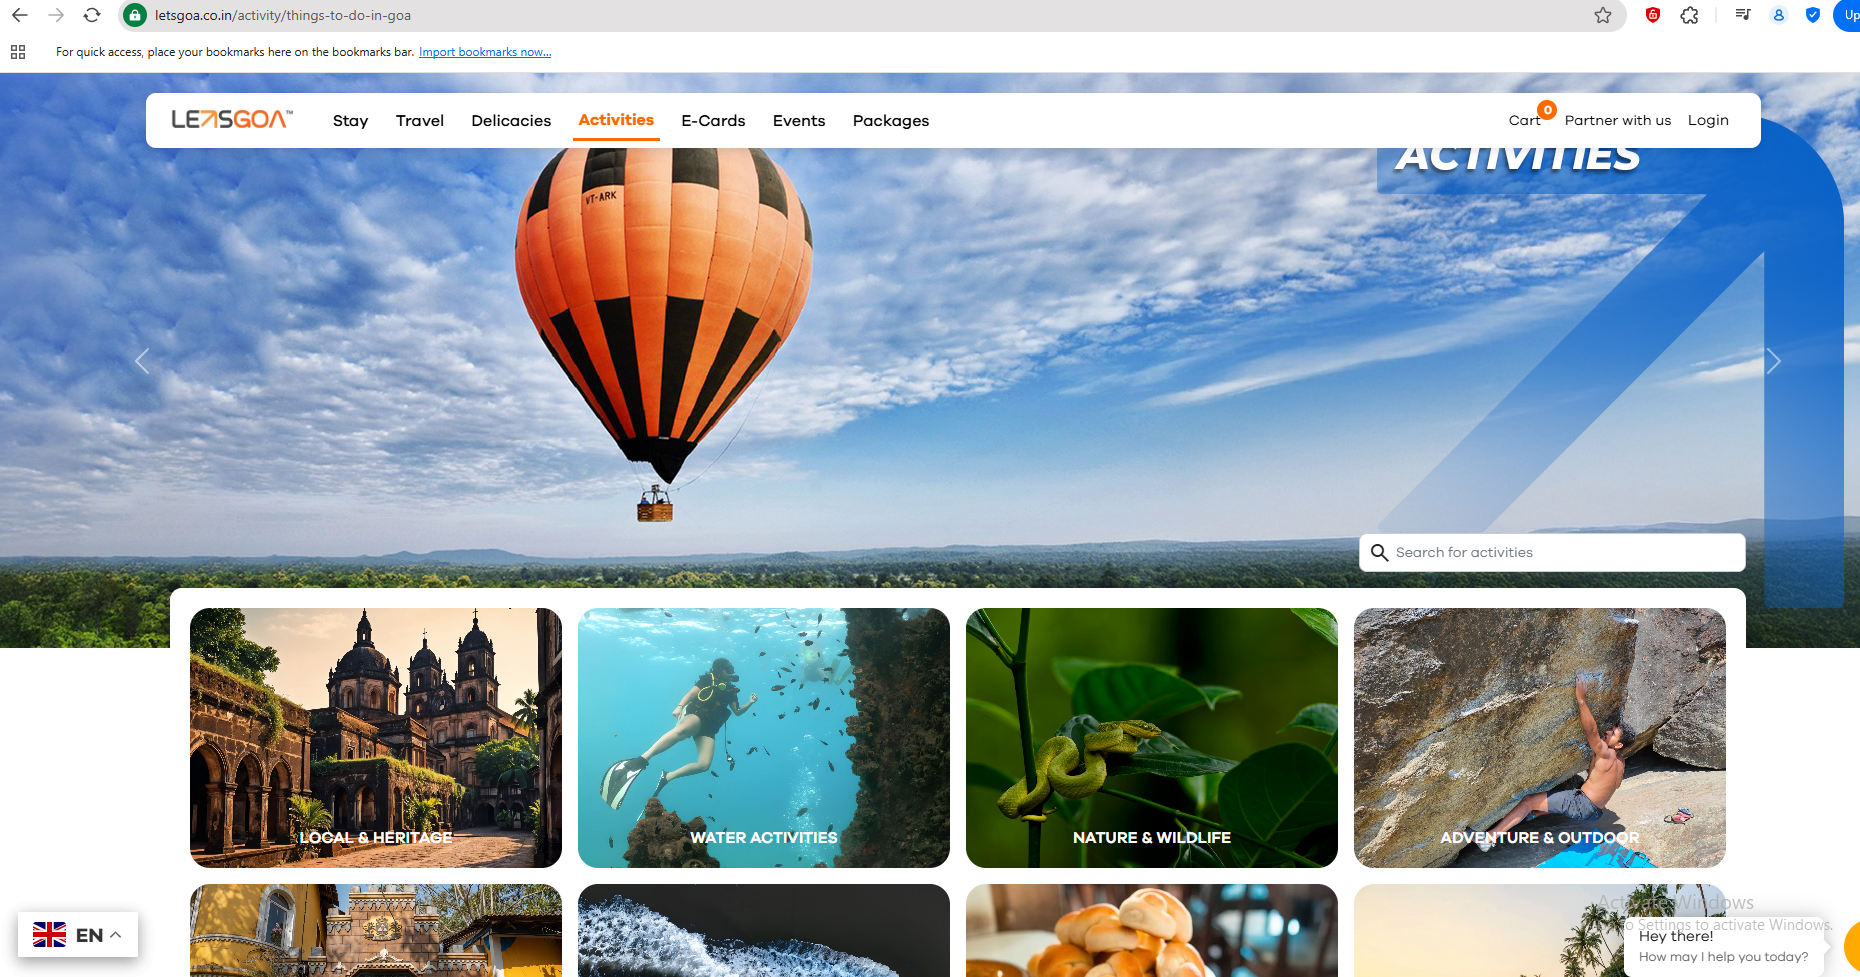
Task: Open the Water Activities category card
Action: click(x=764, y=738)
